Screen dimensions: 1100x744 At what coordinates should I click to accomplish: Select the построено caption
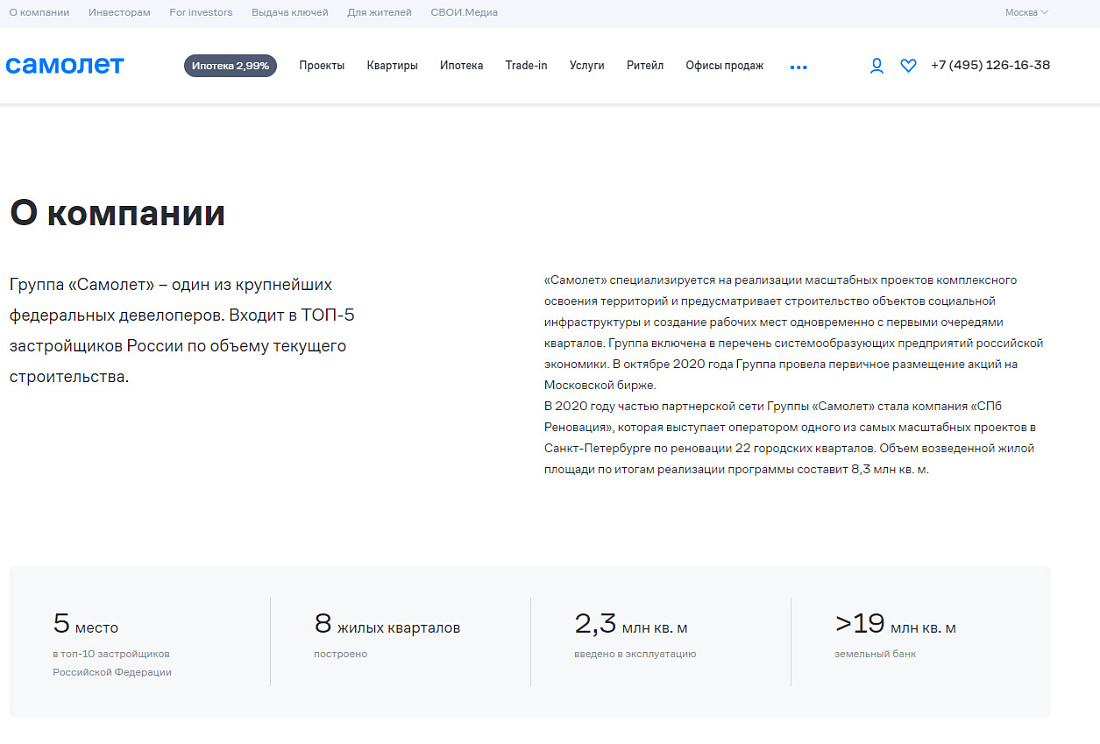tap(340, 654)
